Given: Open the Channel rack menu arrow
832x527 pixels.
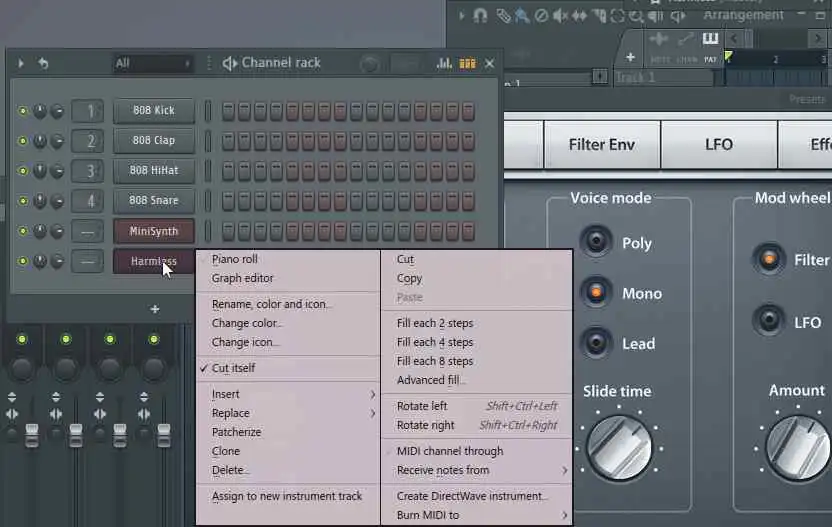Looking at the screenshot, I should click(21, 63).
